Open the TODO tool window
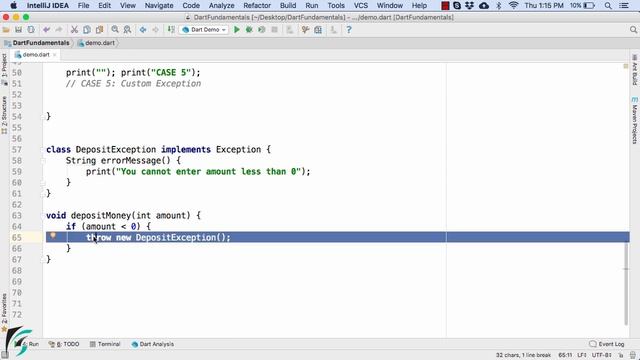The image size is (640, 360). (x=64, y=344)
